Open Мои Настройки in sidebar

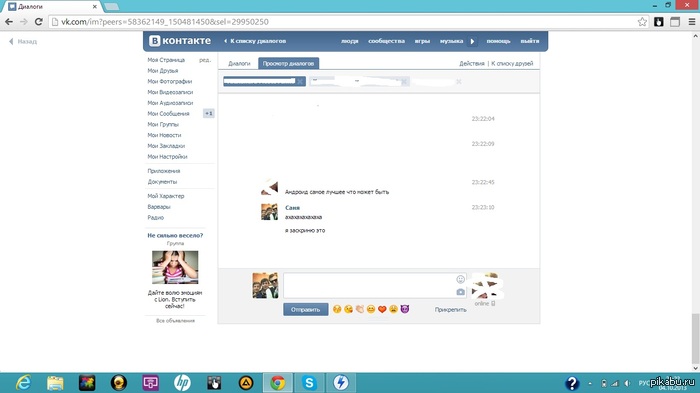[x=167, y=156]
